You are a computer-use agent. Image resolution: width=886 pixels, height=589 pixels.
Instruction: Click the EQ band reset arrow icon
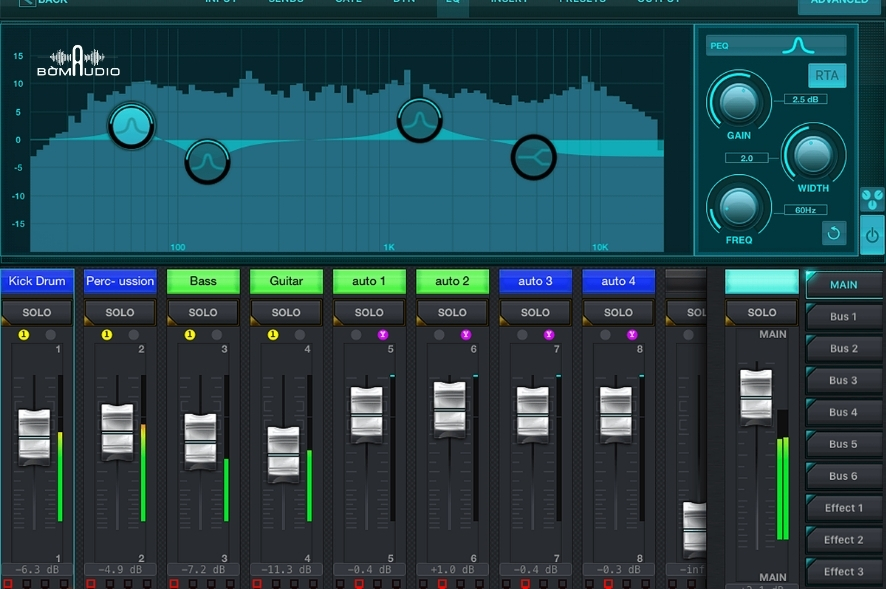tap(833, 233)
